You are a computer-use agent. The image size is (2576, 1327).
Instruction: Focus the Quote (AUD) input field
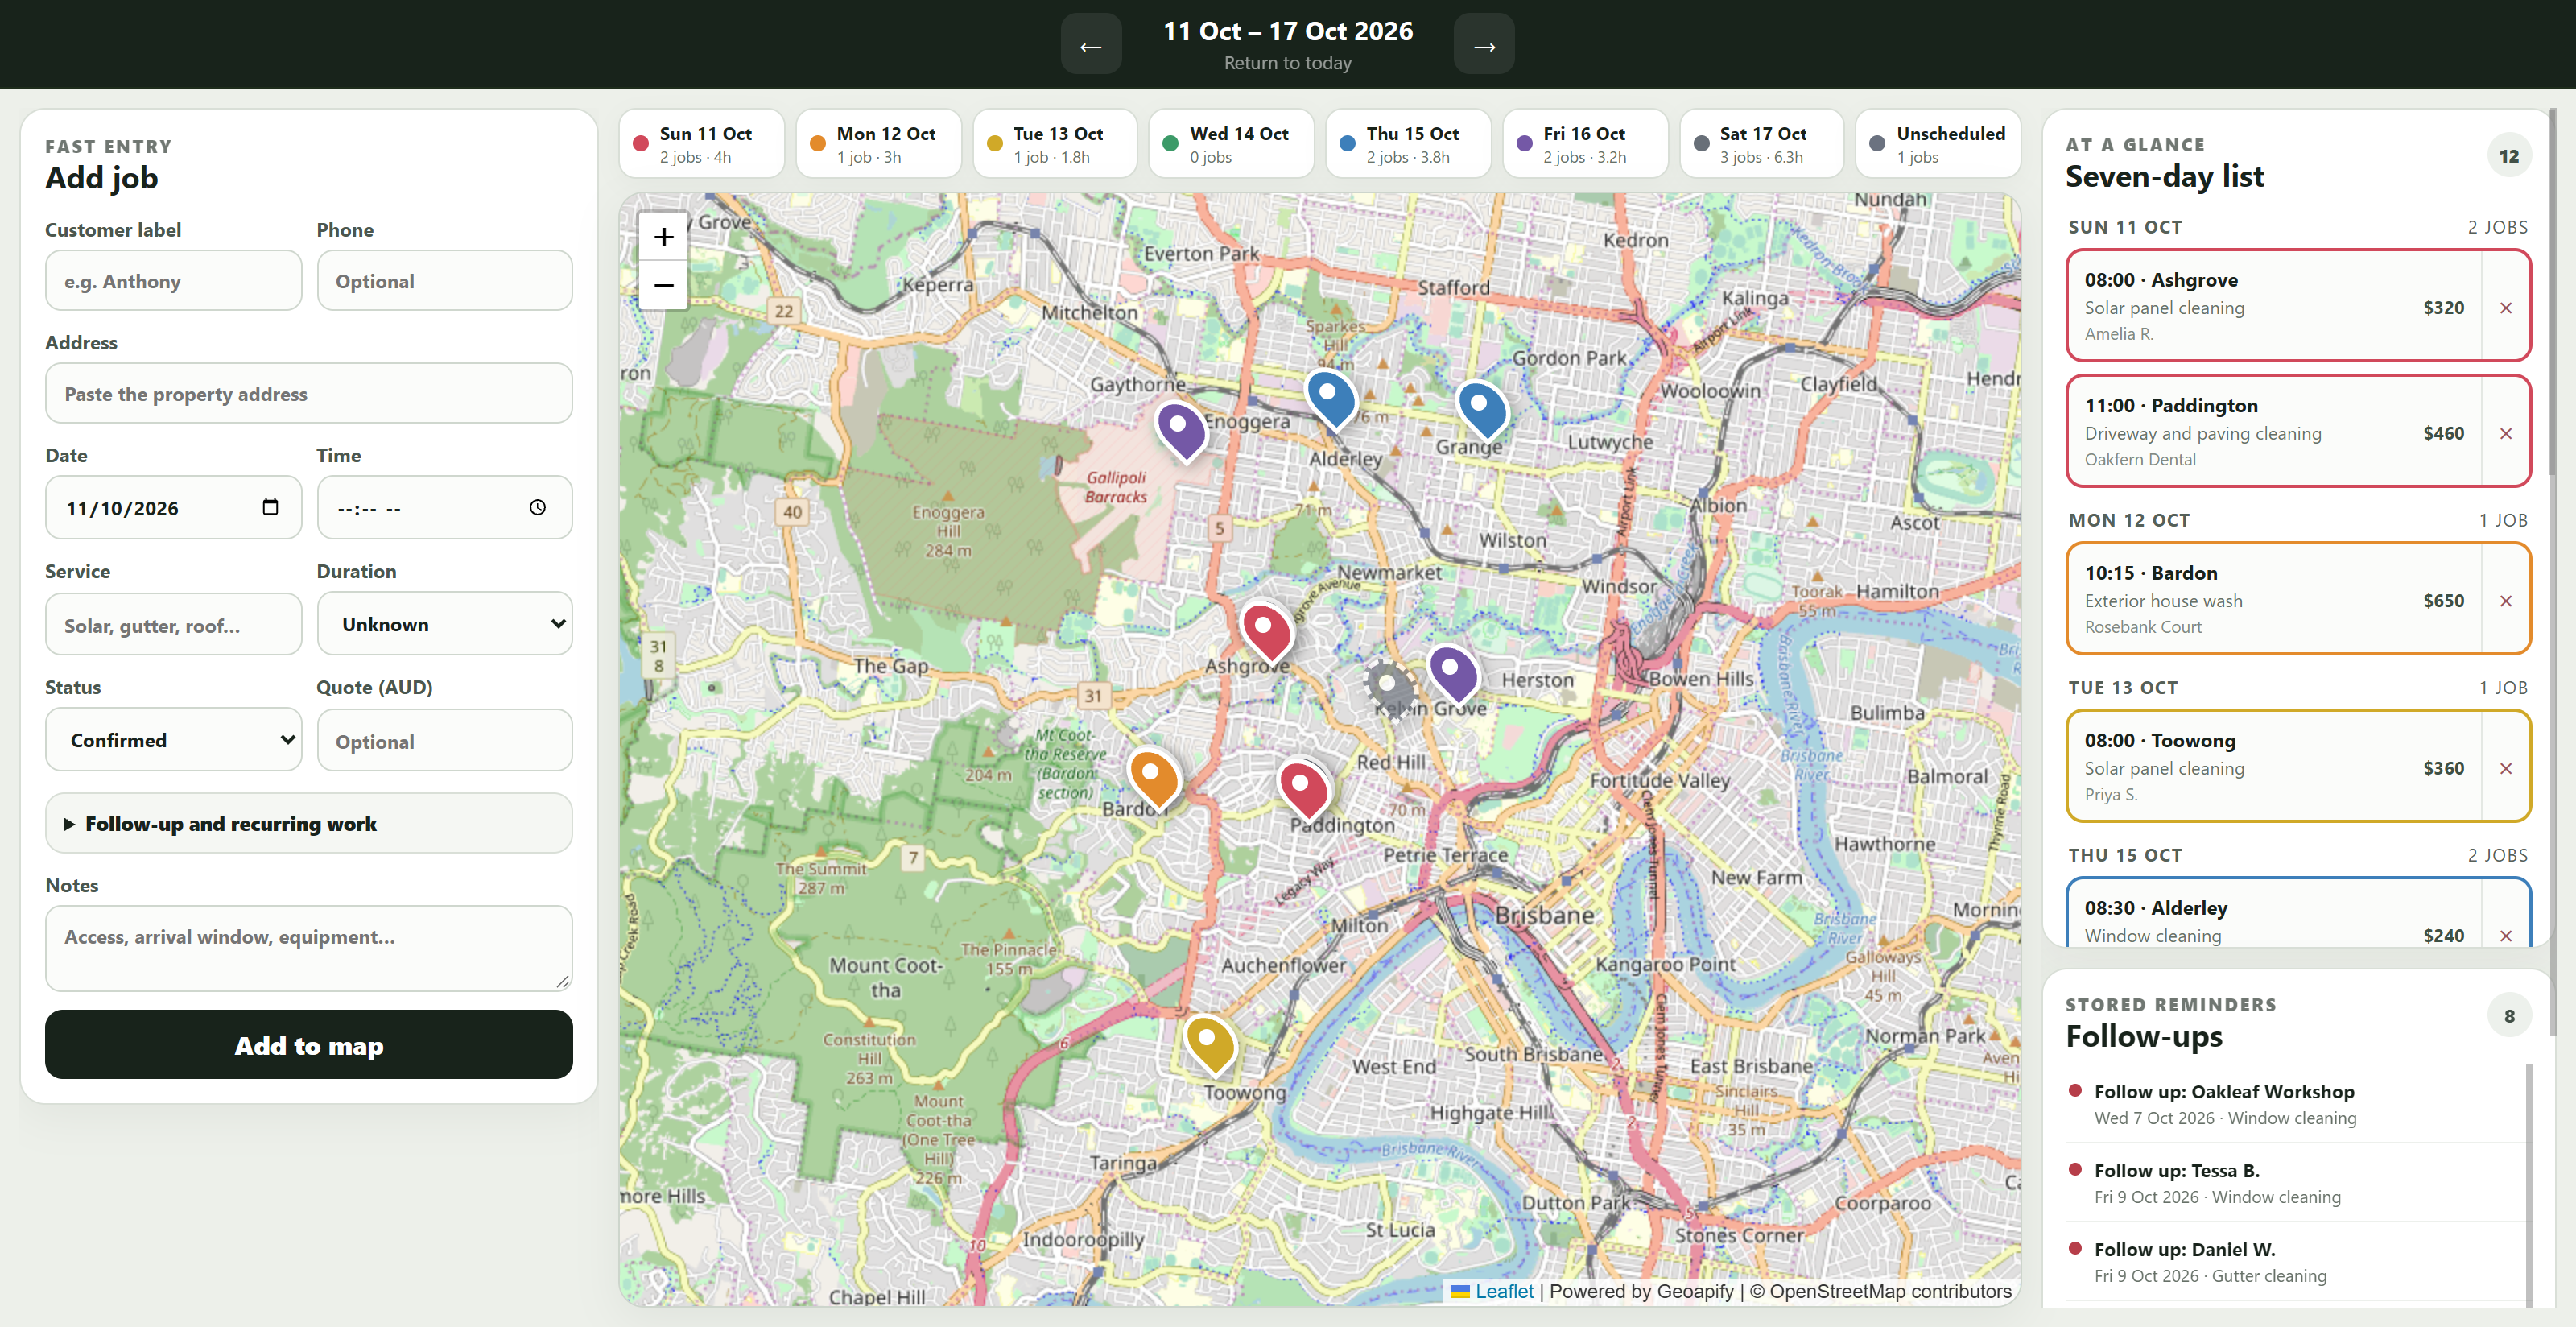tap(444, 741)
